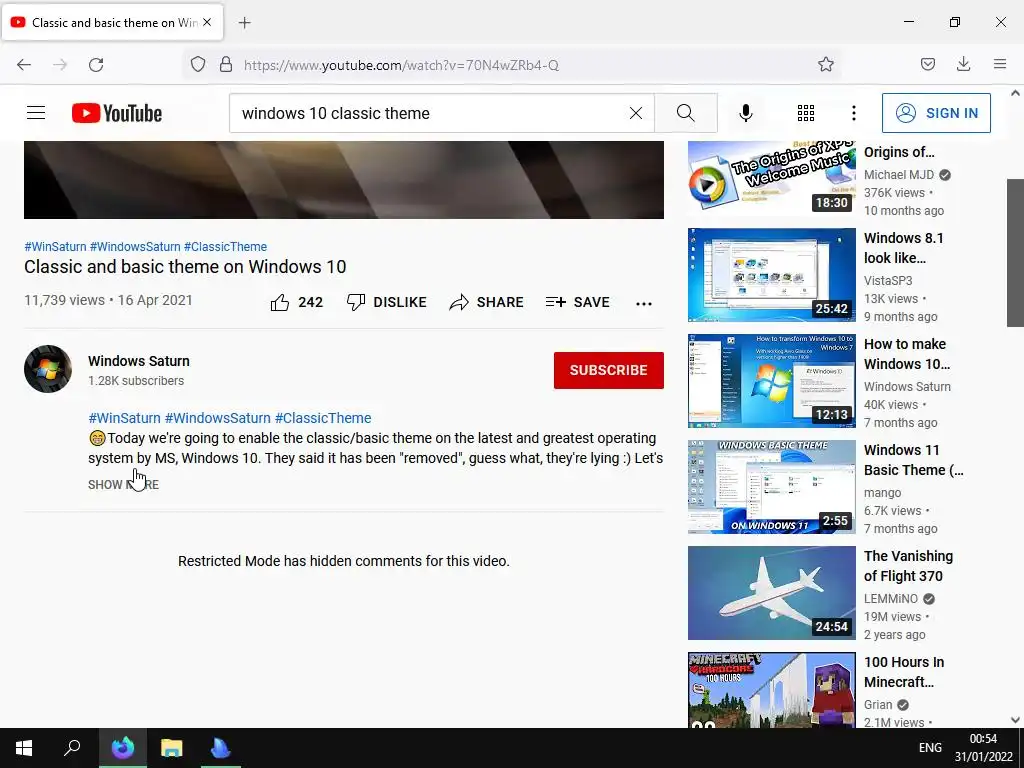The width and height of the screenshot is (1024, 768).
Task: Click the search magnifier button
Action: click(x=686, y=113)
